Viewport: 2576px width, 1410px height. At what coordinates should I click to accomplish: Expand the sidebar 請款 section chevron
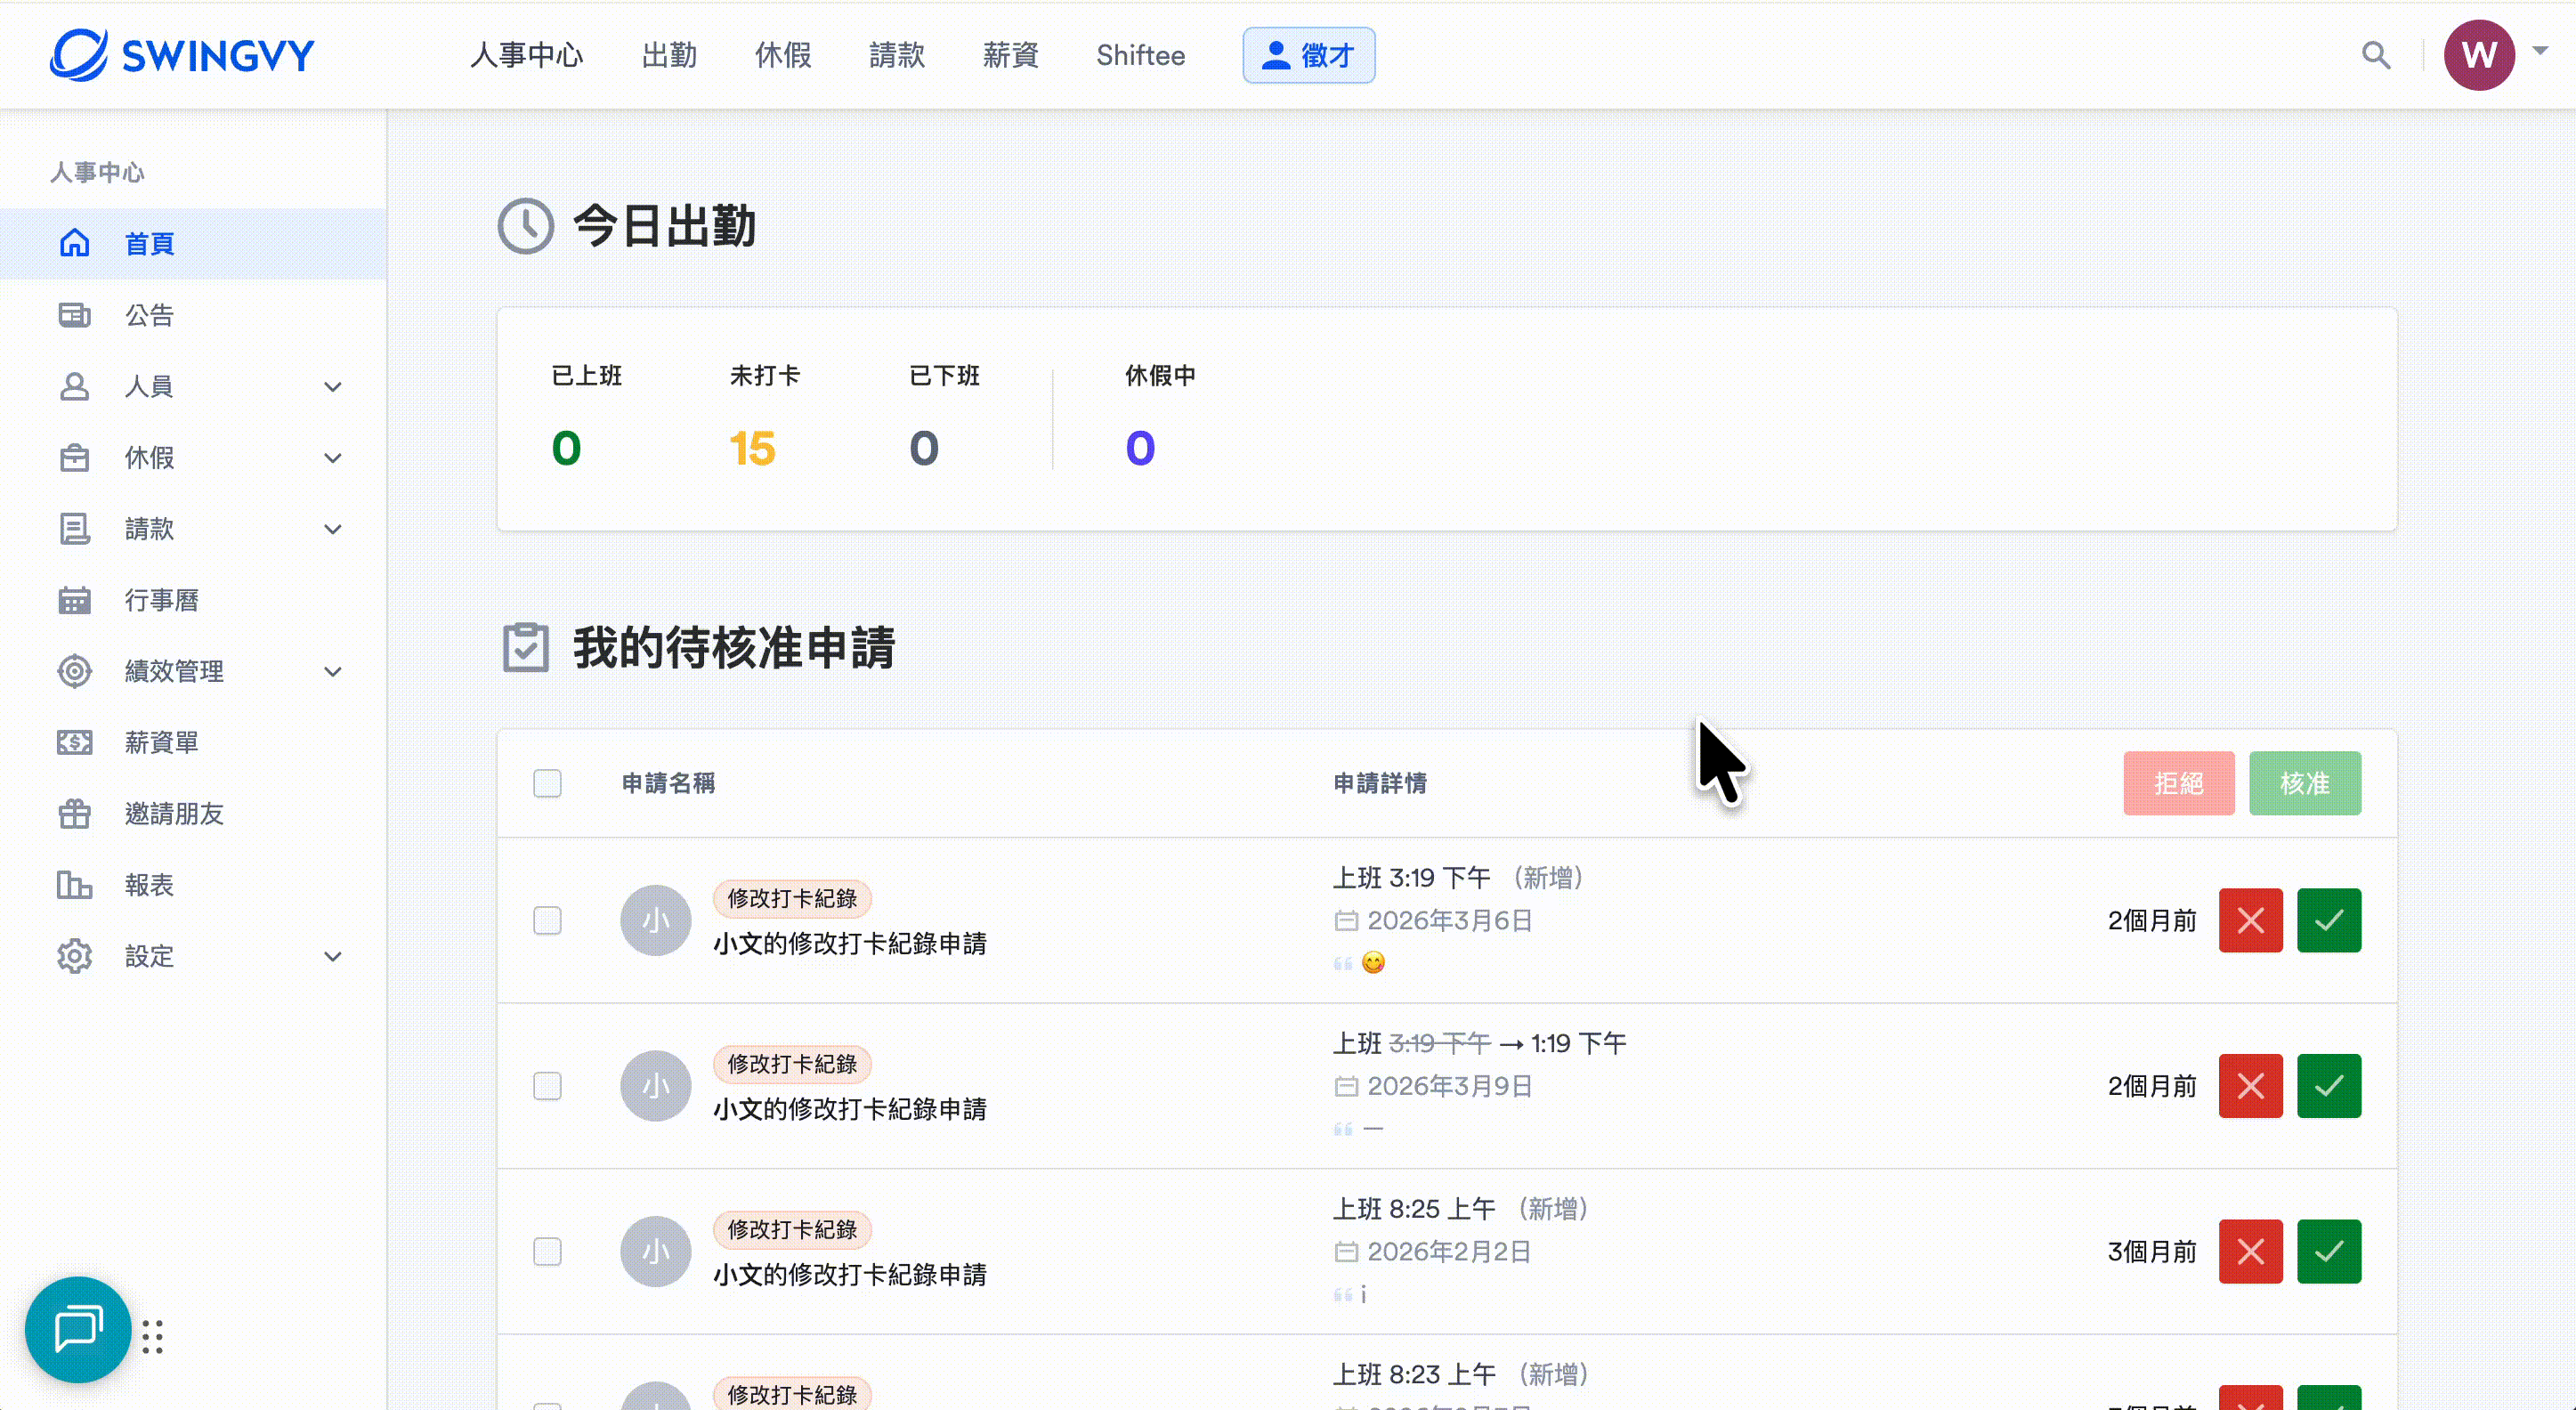point(333,529)
